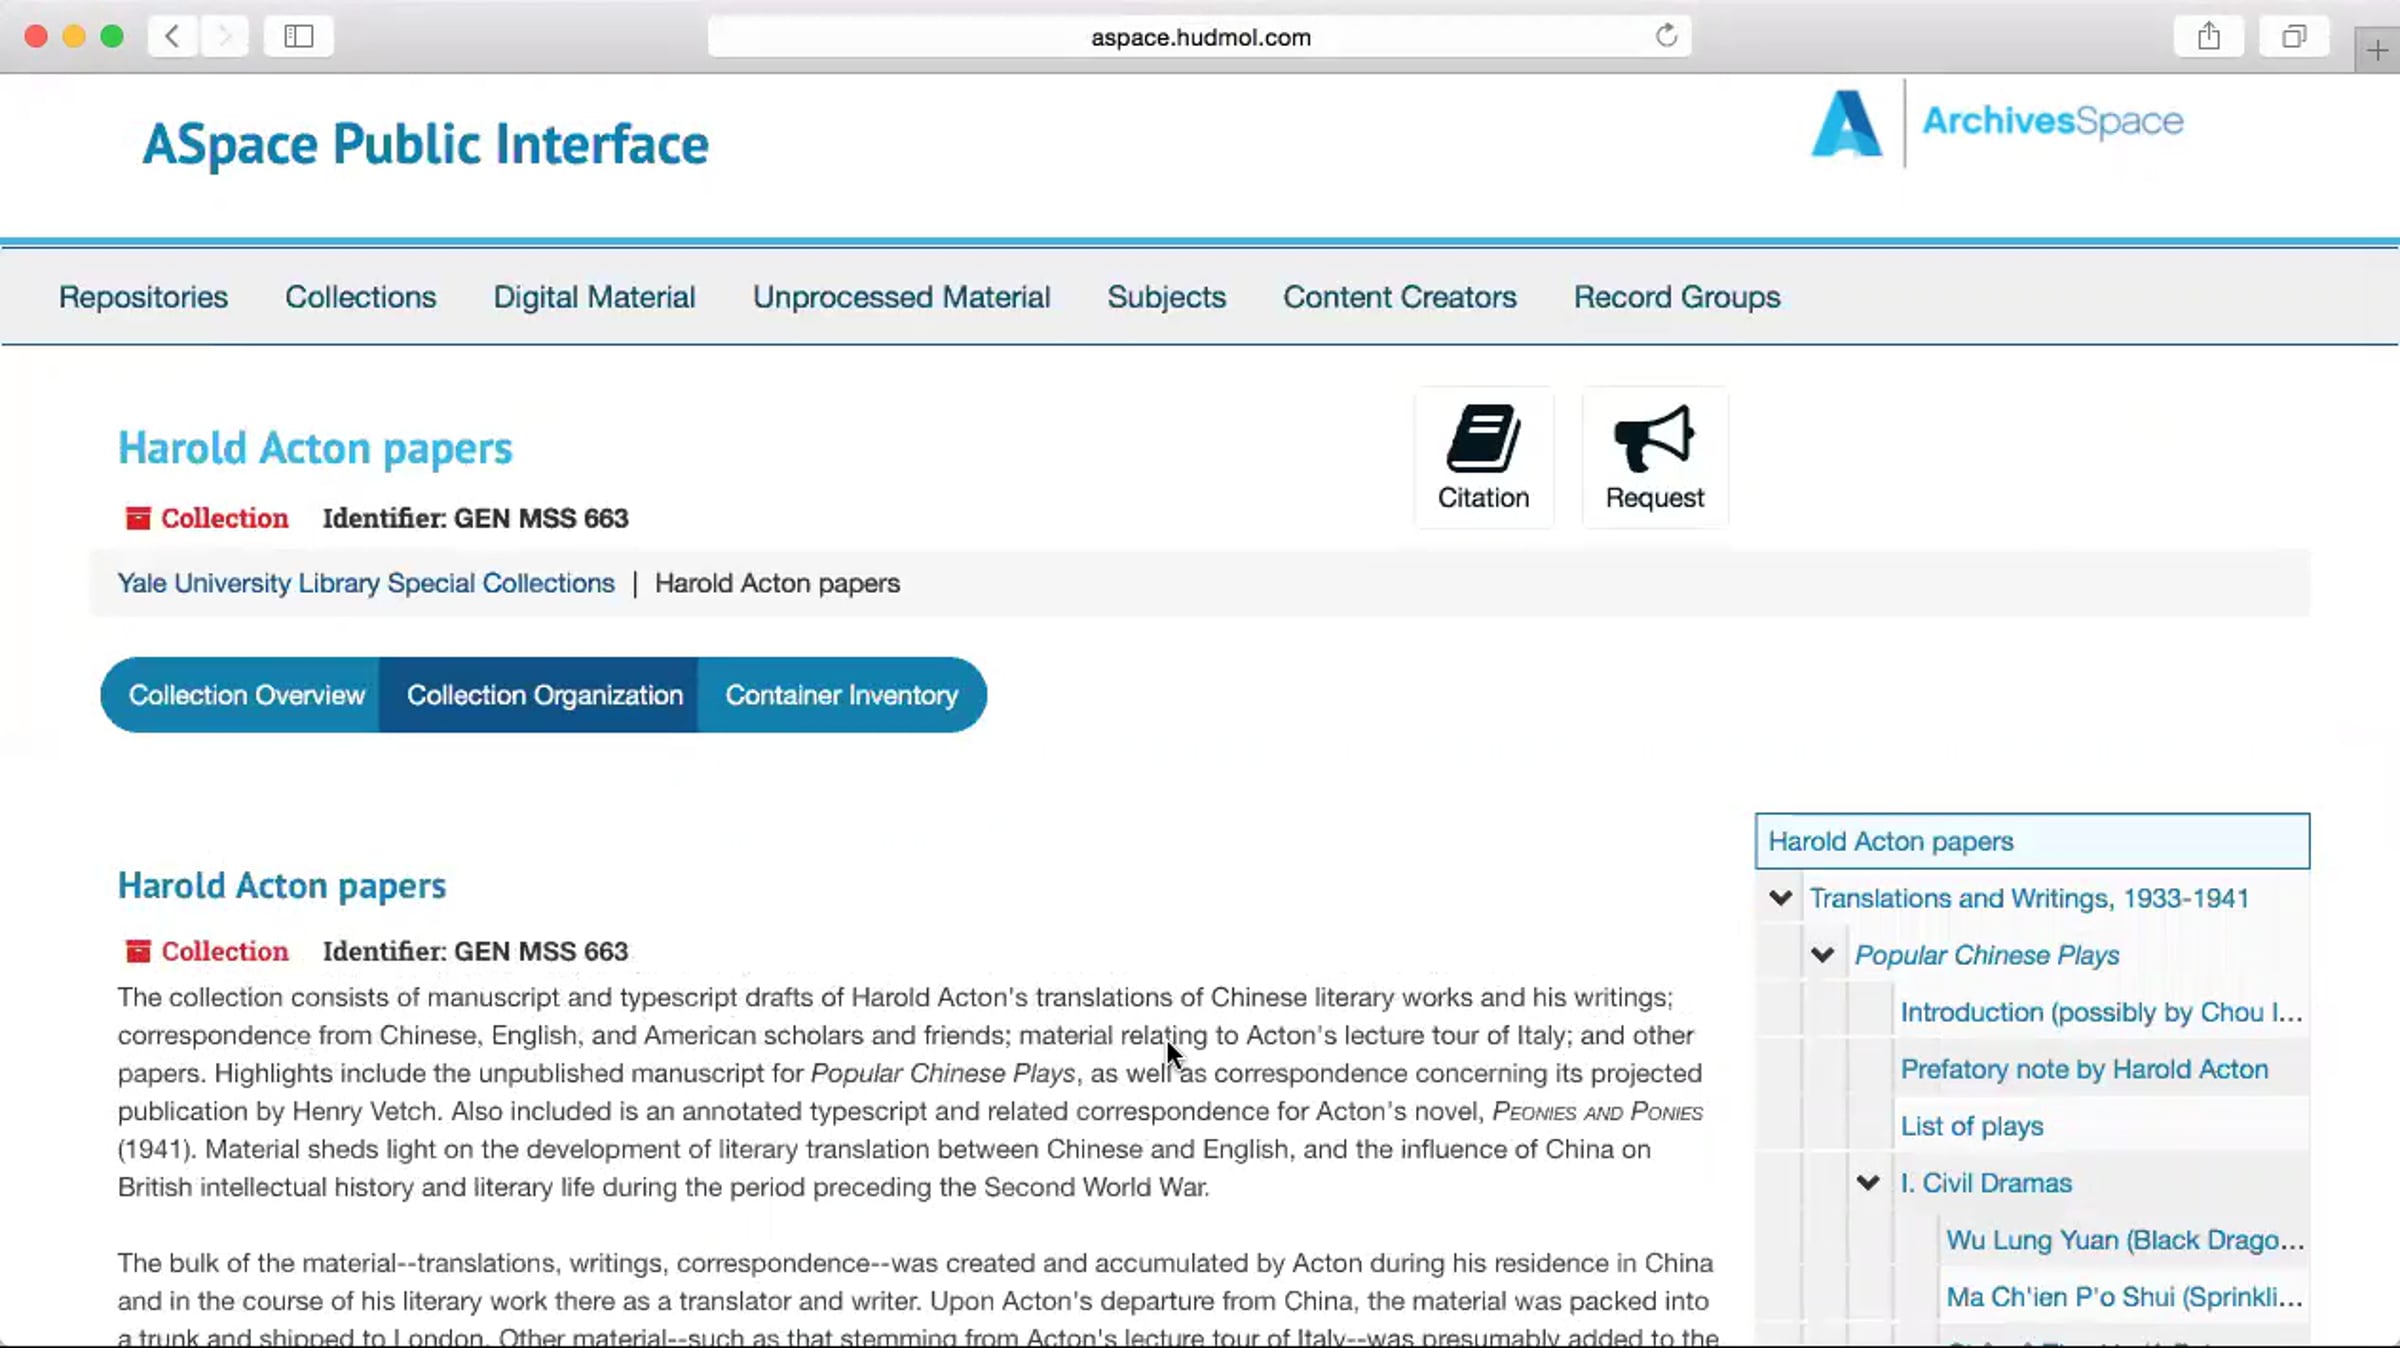Viewport: 2400px width, 1348px height.
Task: Collapse the Popular Chinese Plays tree node
Action: pos(1822,955)
